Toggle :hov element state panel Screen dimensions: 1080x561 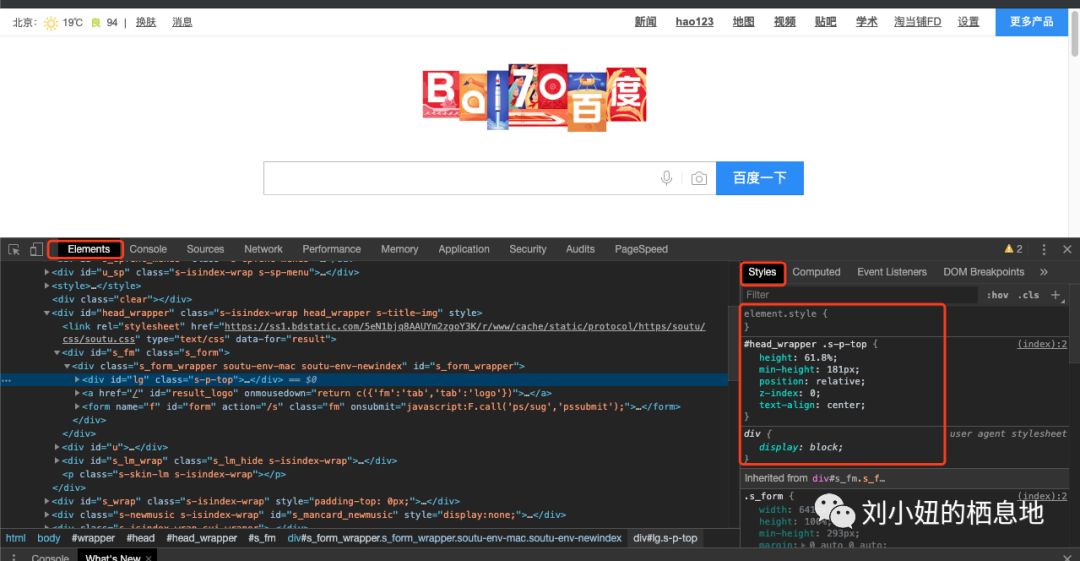click(x=997, y=295)
